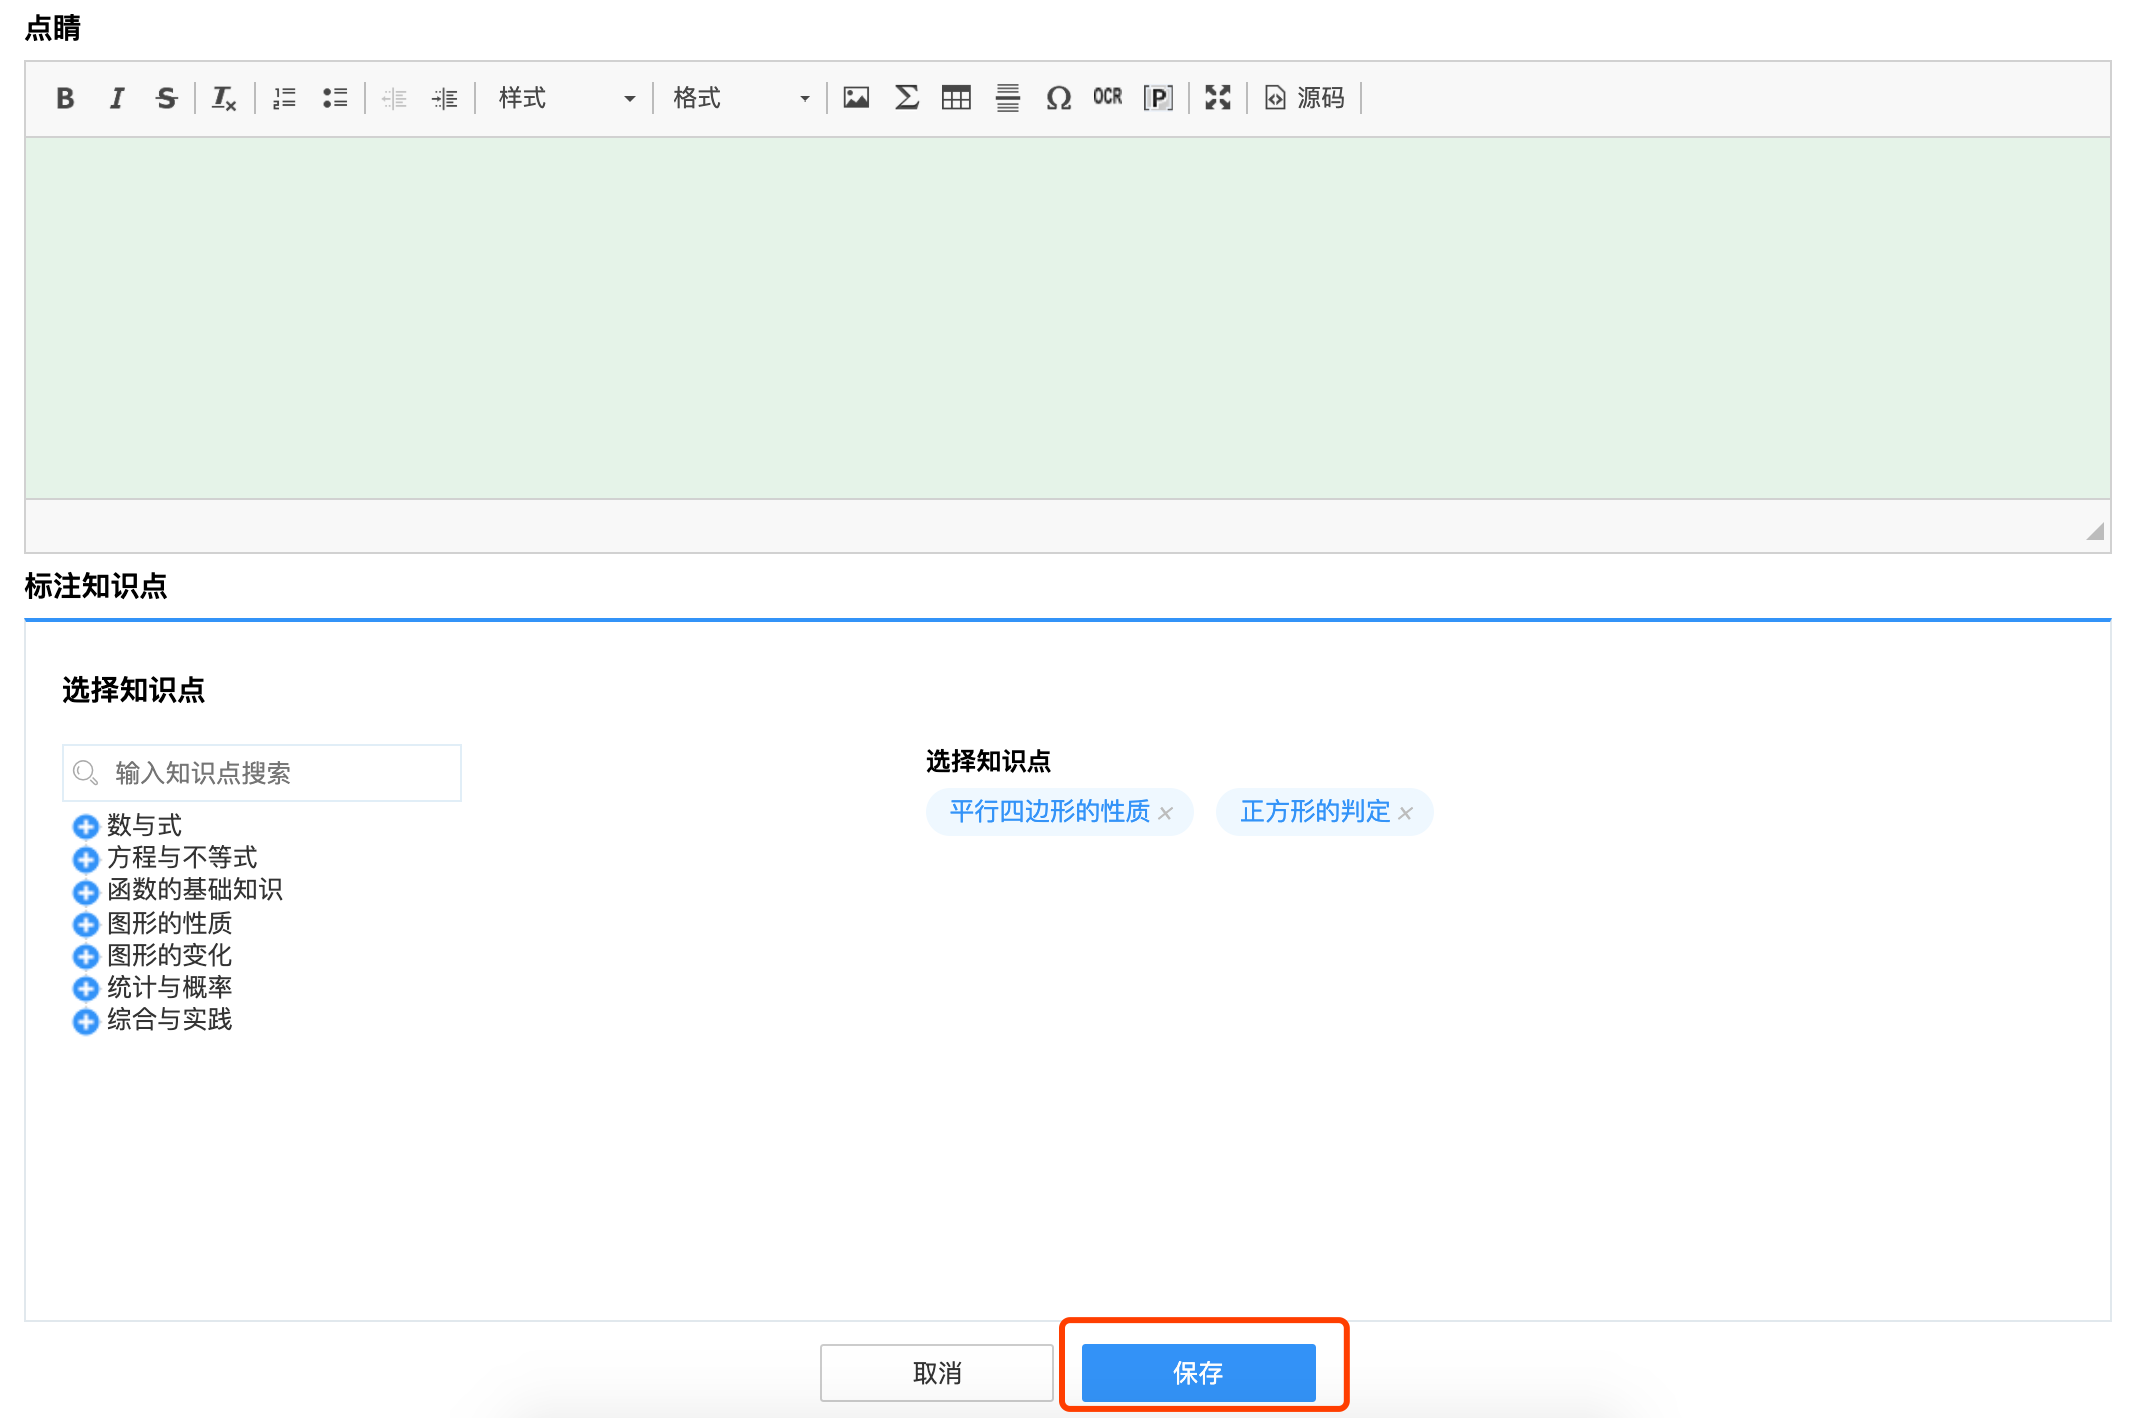Viewport: 2142px width, 1418px height.
Task: Click the OCR recognition tool
Action: click(x=1107, y=97)
